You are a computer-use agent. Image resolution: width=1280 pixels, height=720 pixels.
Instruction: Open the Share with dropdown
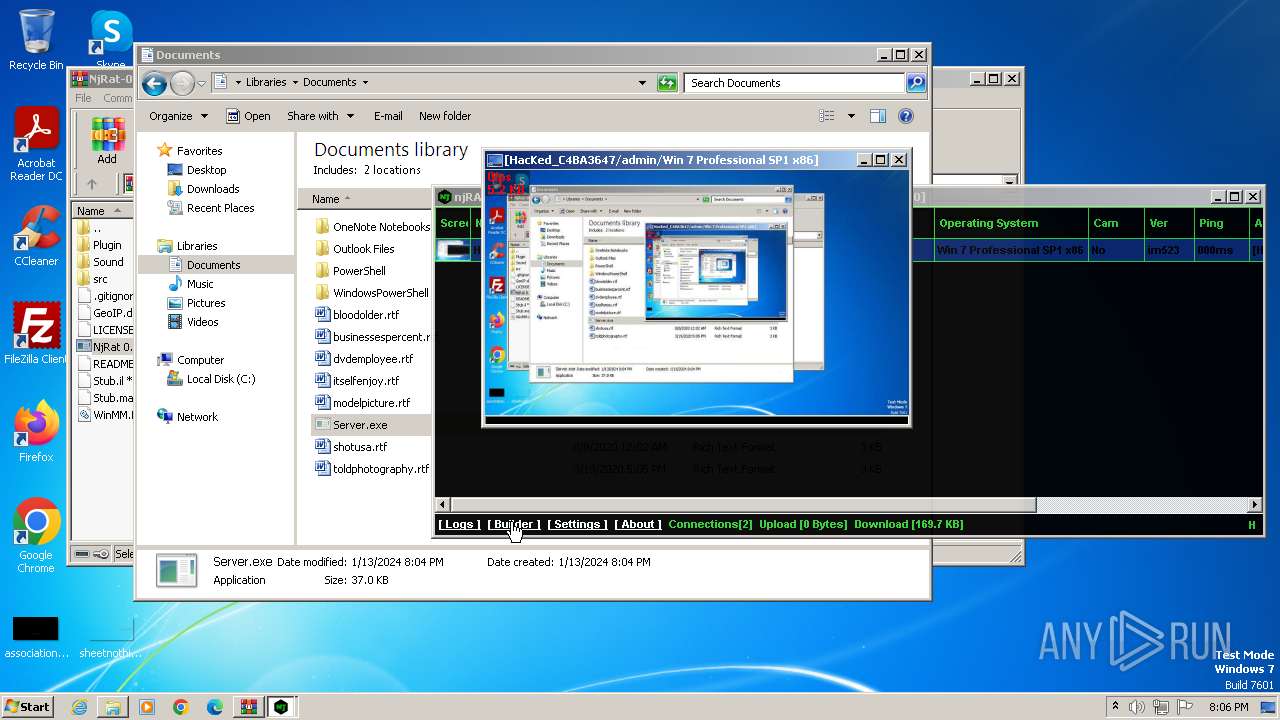[320, 116]
